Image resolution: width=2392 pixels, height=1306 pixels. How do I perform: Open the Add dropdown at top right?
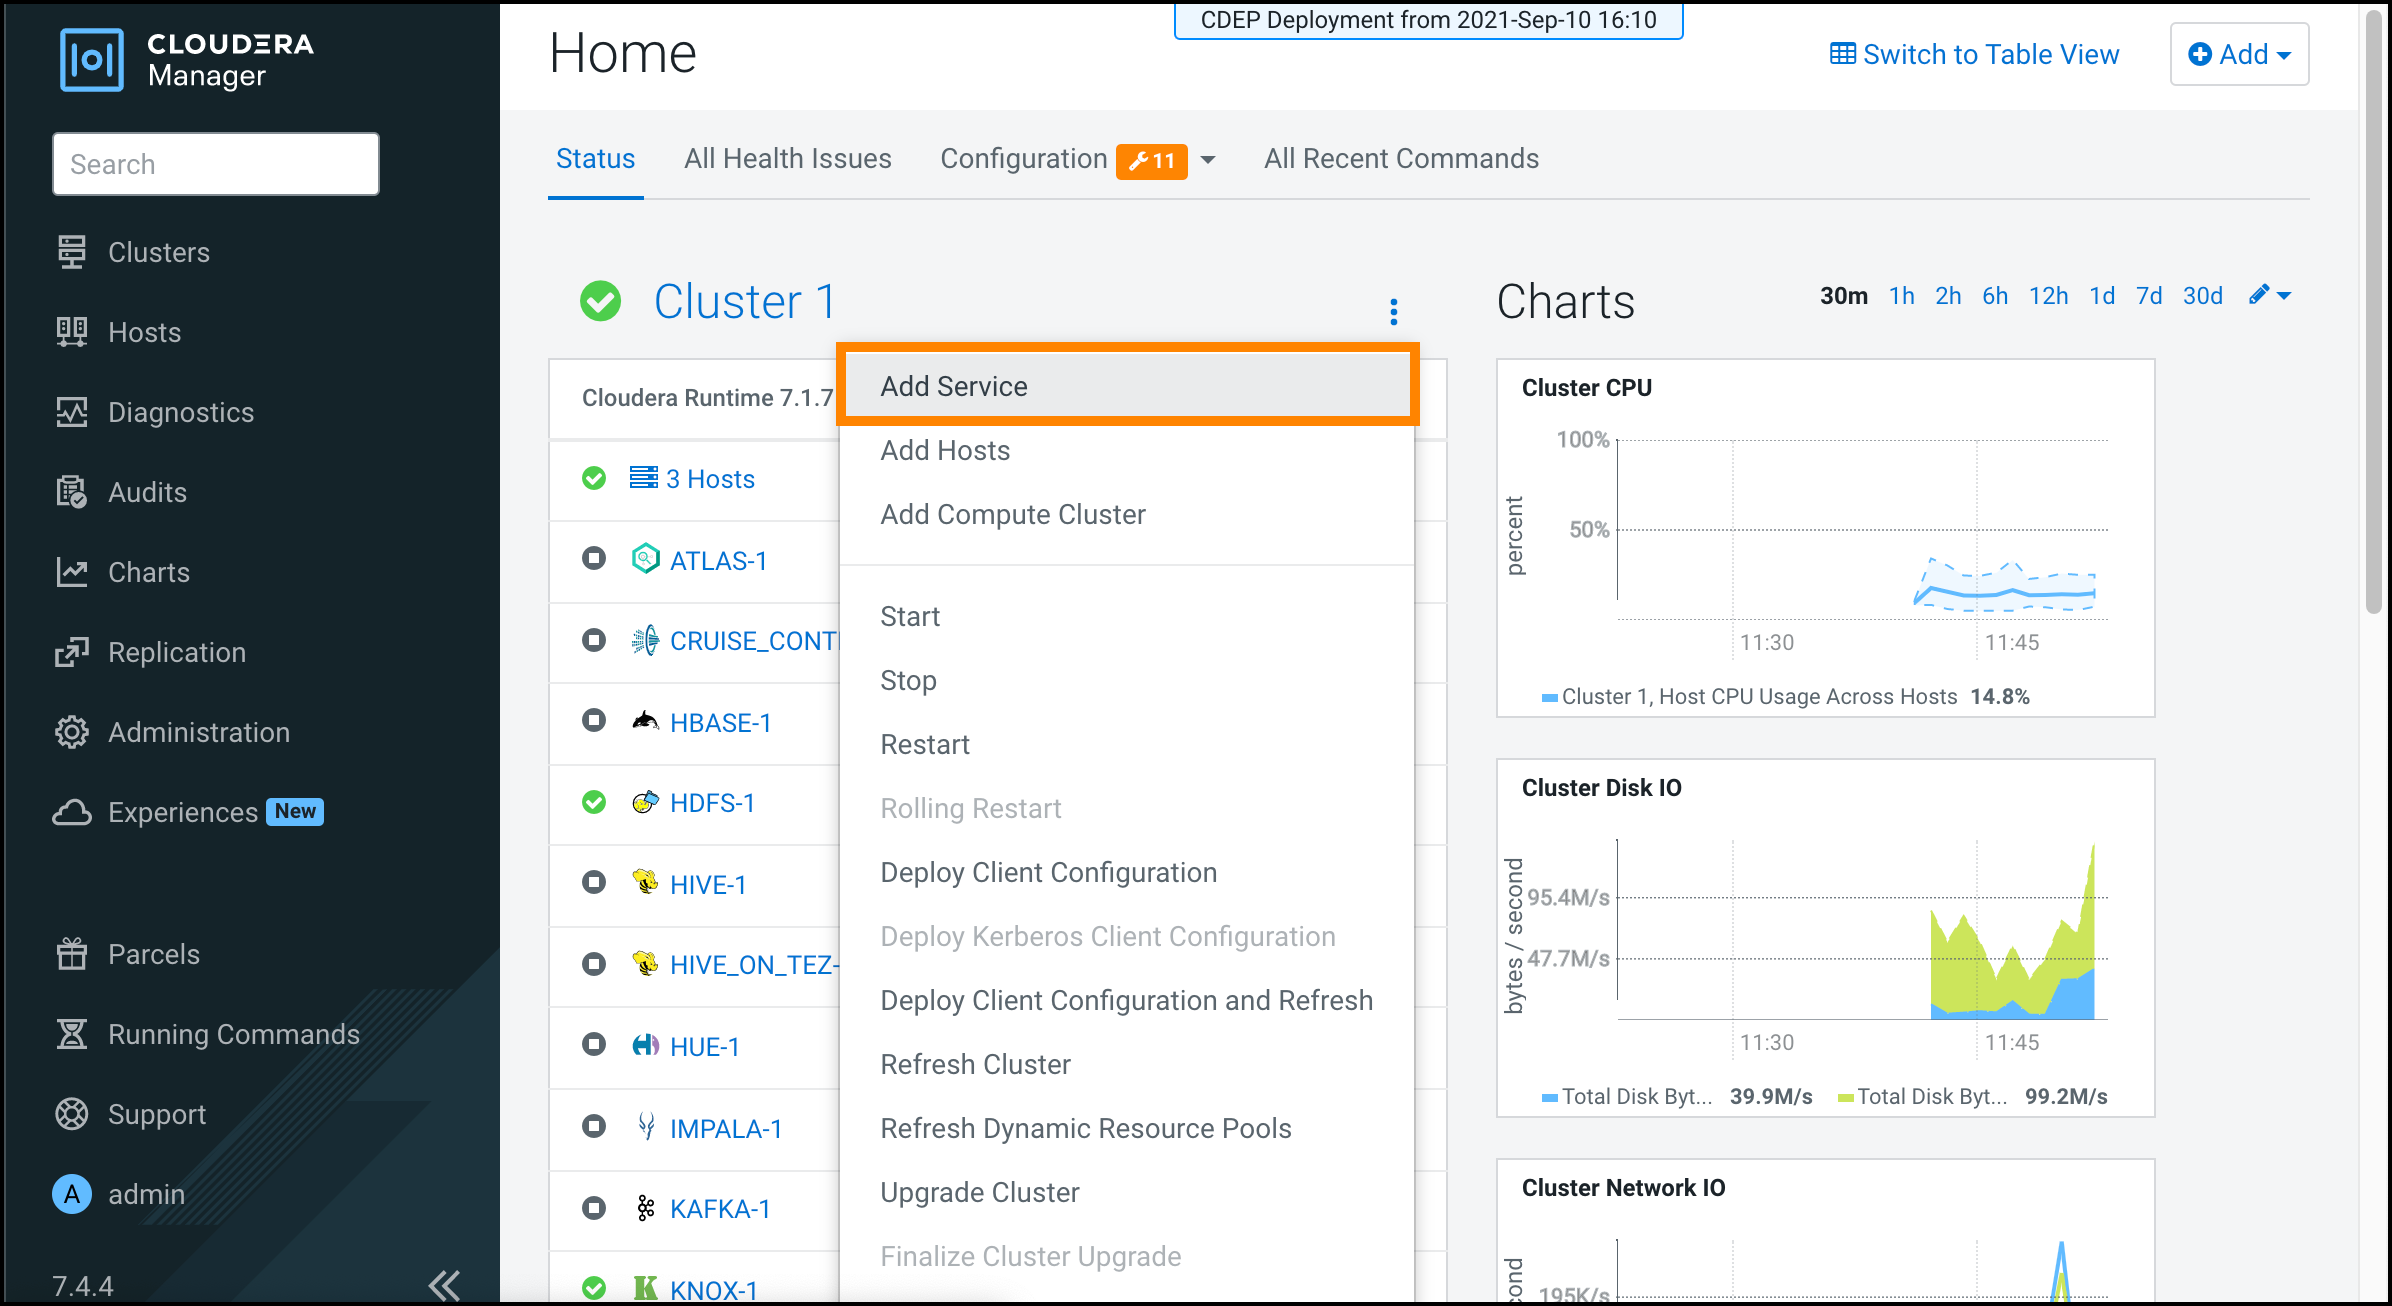[2239, 54]
